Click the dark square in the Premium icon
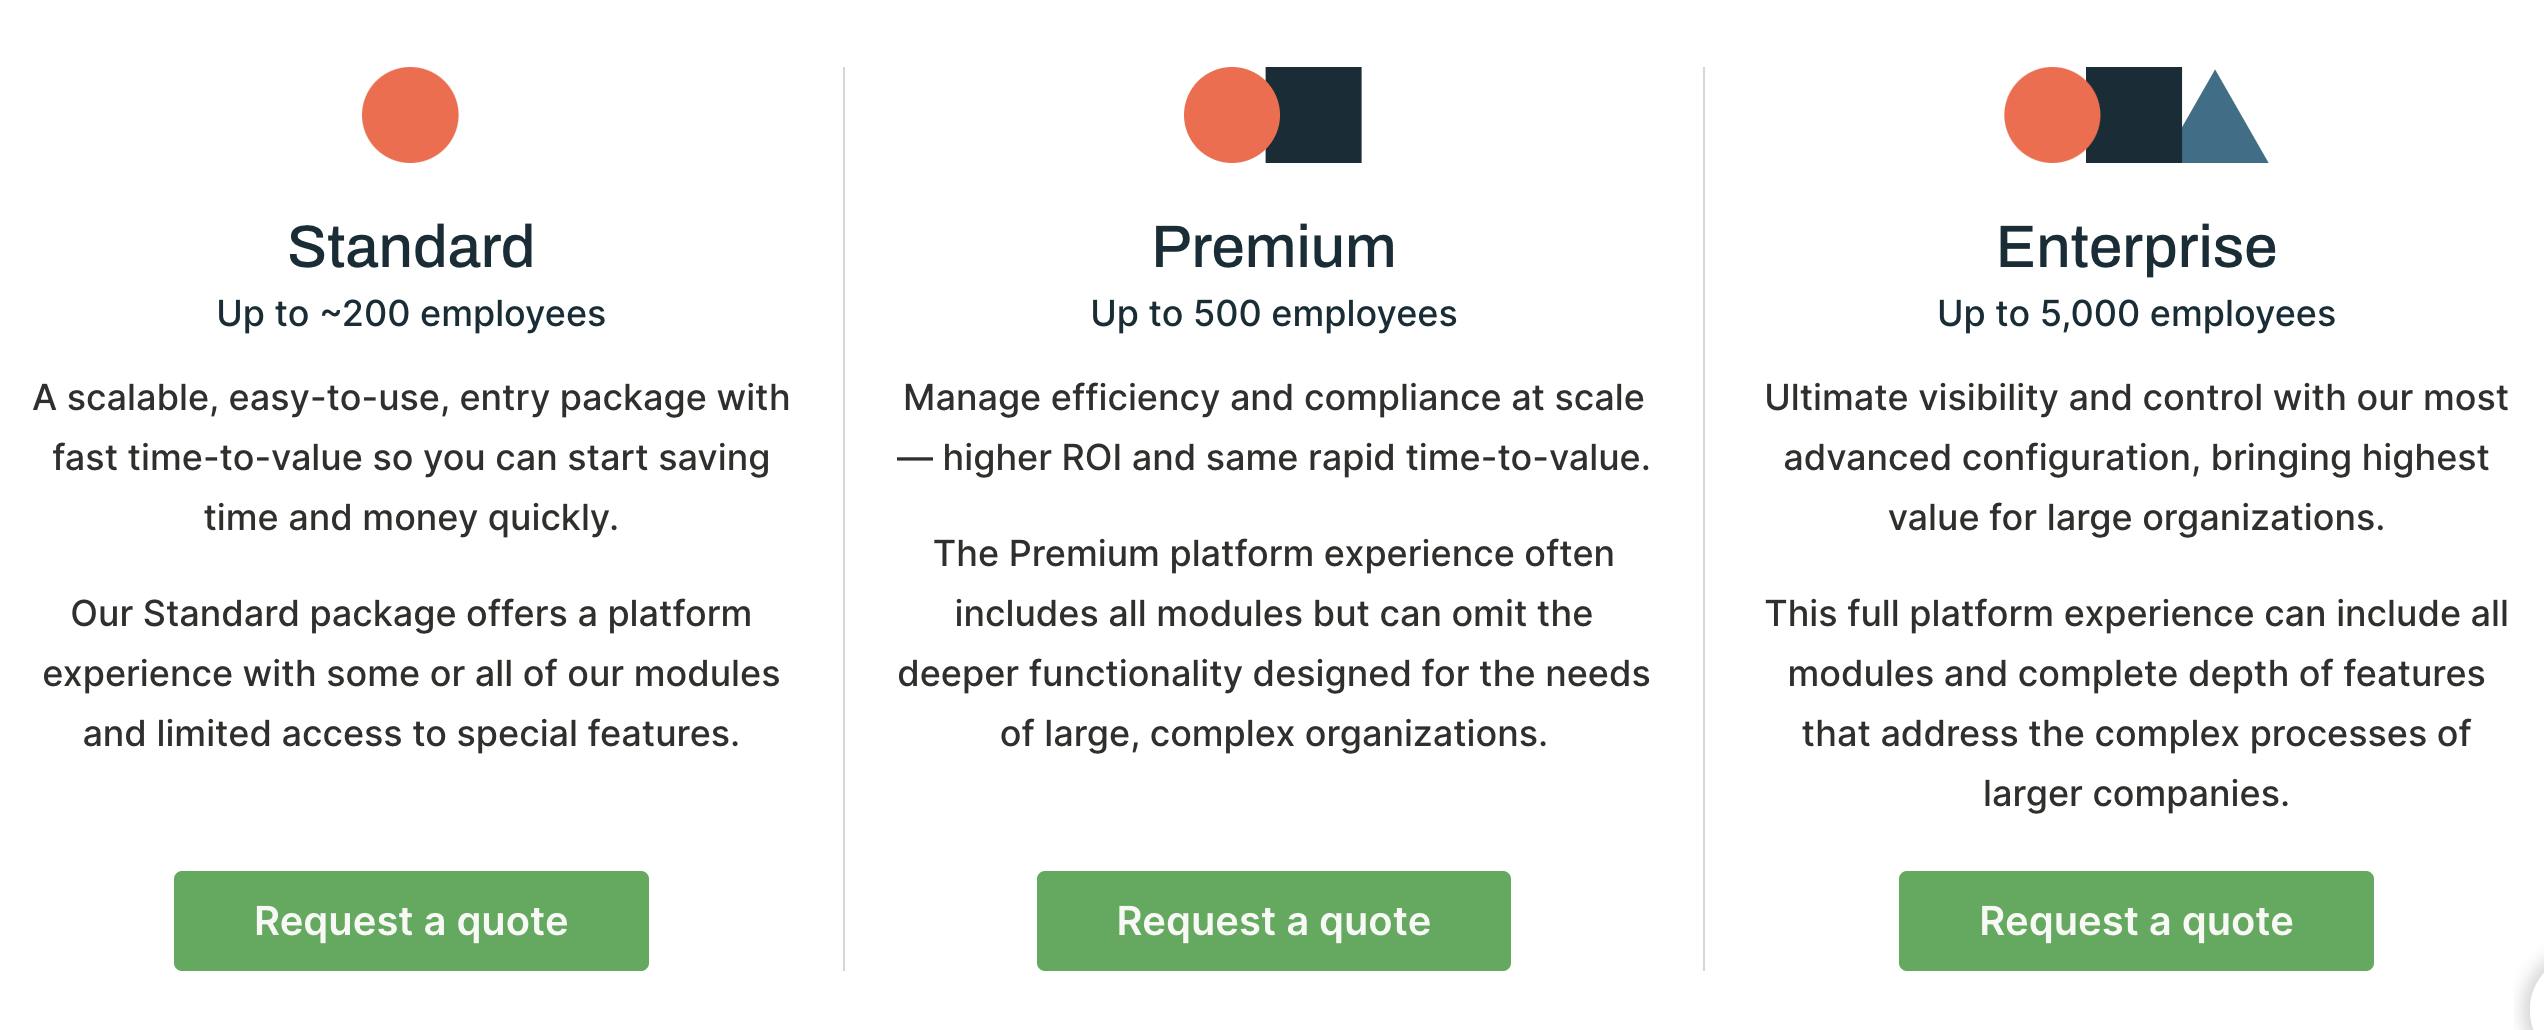This screenshot has width=2544, height=1030. [1320, 115]
